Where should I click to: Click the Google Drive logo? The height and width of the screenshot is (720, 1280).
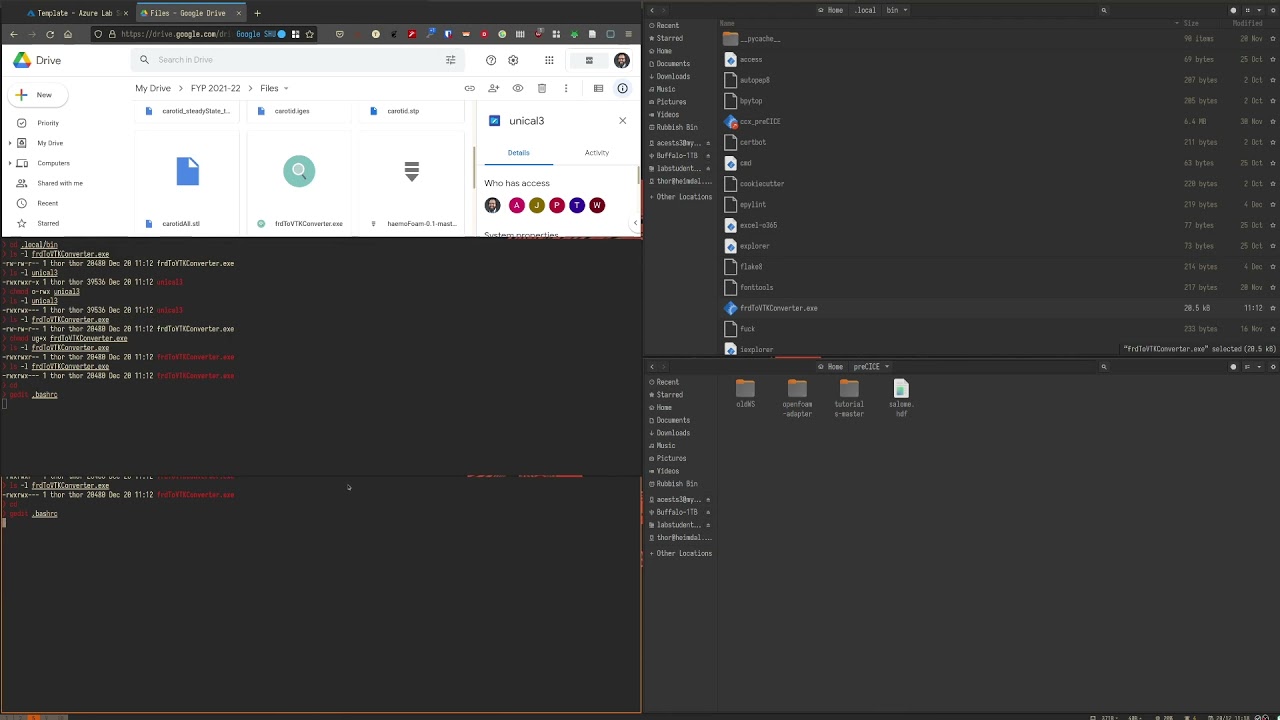click(37, 60)
